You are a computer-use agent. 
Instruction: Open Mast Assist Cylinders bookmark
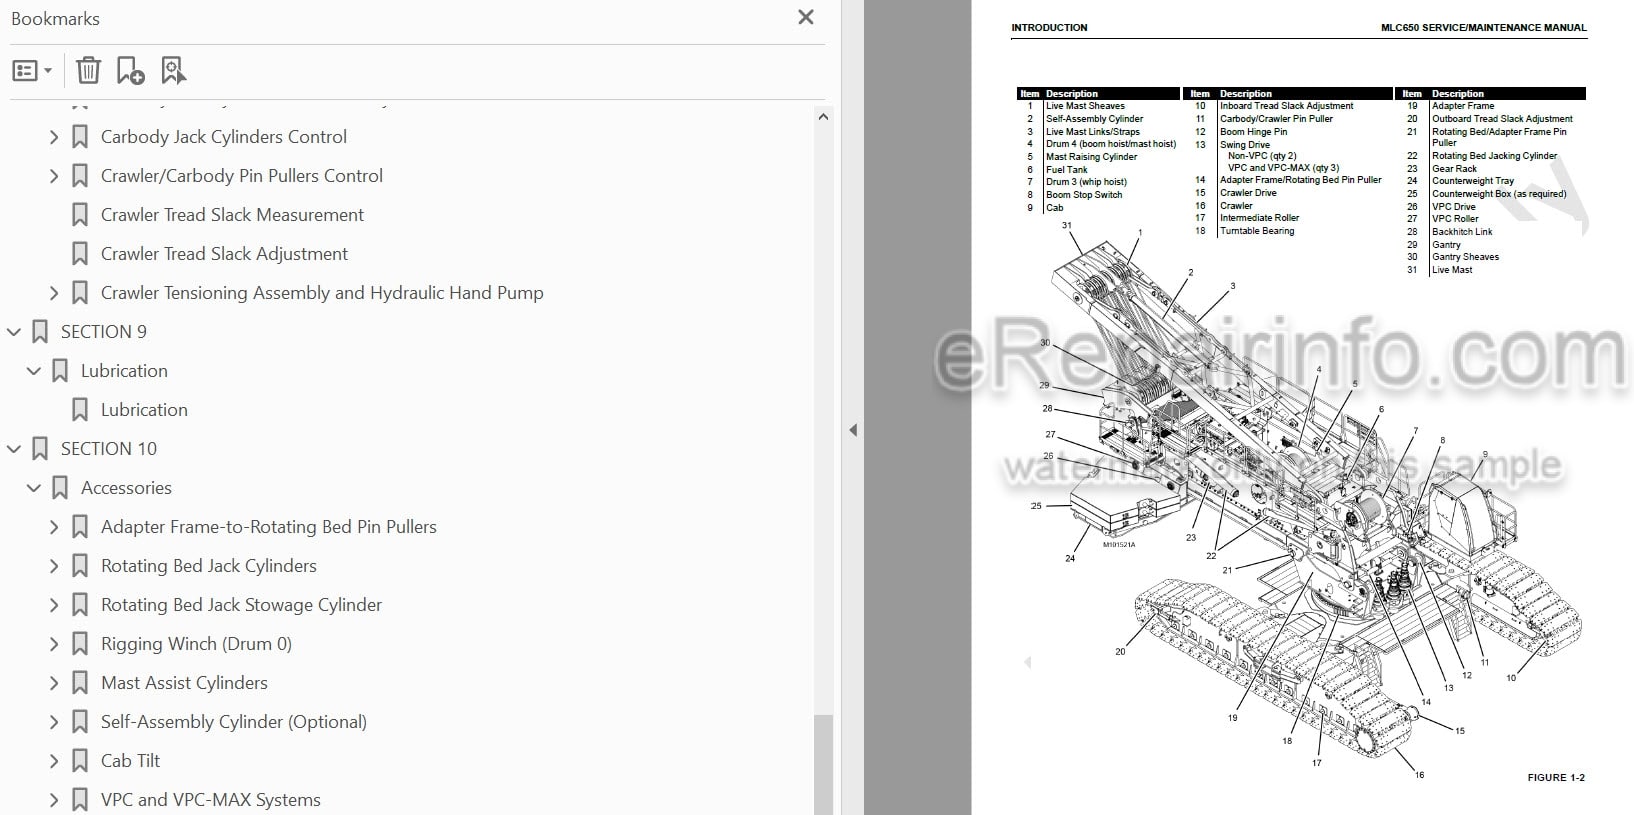click(184, 683)
